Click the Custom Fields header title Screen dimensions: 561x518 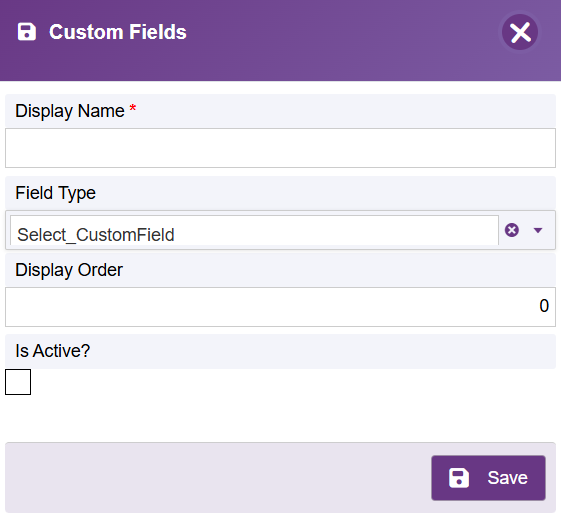coord(118,32)
